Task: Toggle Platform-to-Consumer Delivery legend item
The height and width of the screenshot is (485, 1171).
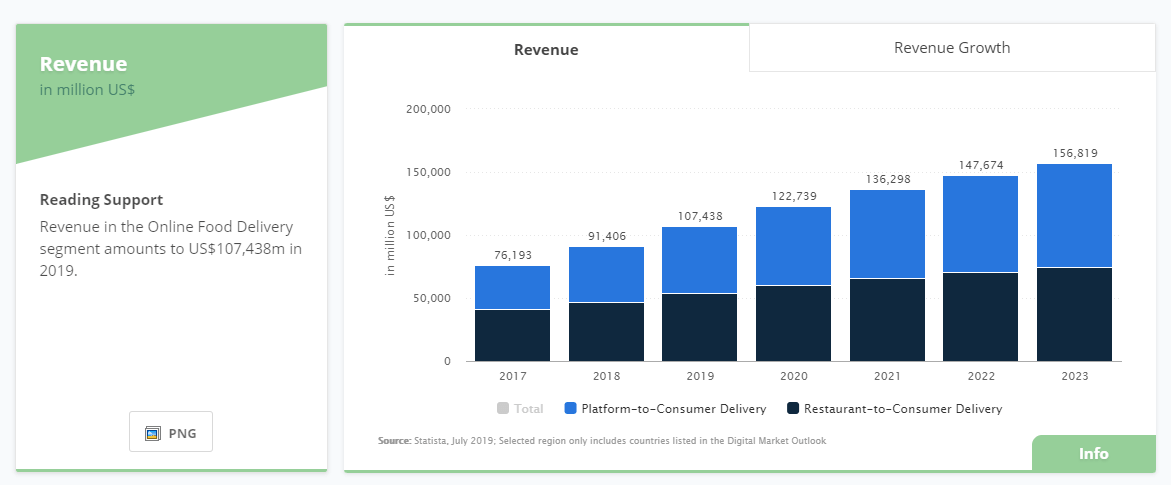Action: click(666, 409)
